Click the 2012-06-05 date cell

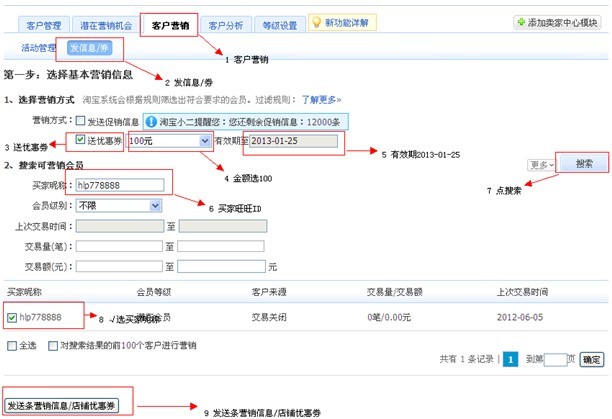coord(519,317)
